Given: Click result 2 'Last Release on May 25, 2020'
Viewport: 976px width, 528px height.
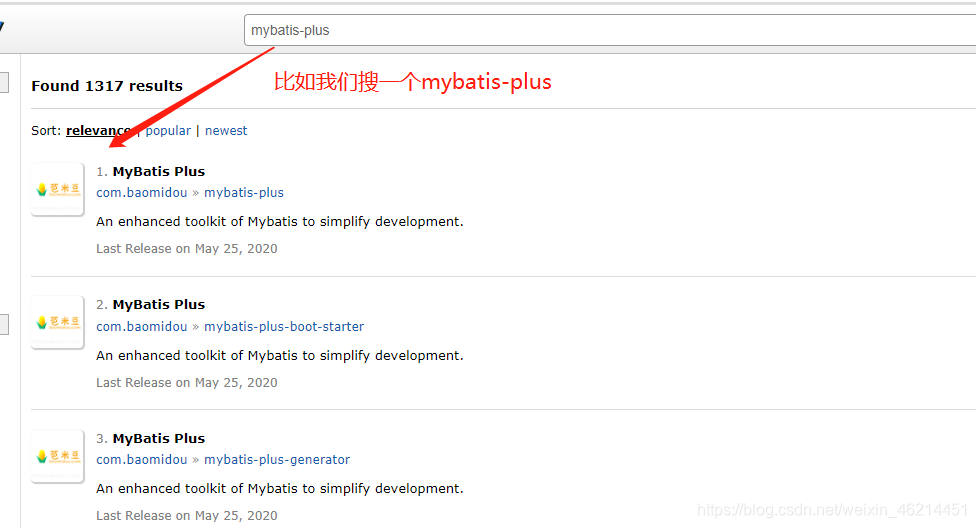Looking at the screenshot, I should 187,382.
